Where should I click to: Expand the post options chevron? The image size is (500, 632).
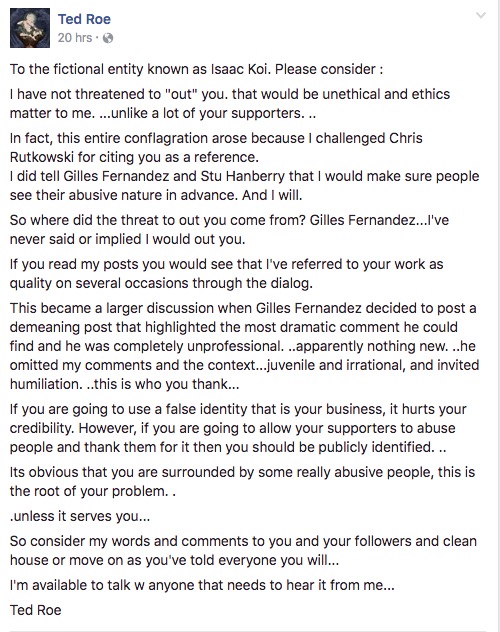(x=481, y=16)
